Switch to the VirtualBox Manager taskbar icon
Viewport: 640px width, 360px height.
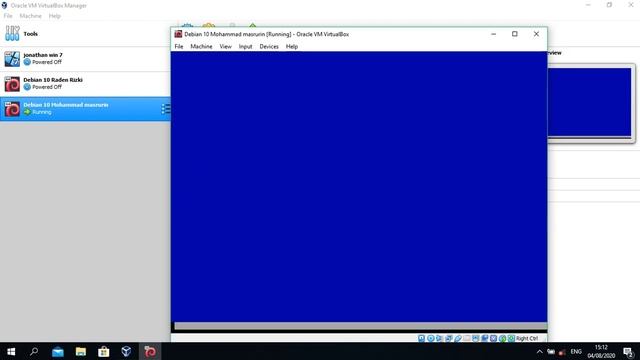point(126,351)
